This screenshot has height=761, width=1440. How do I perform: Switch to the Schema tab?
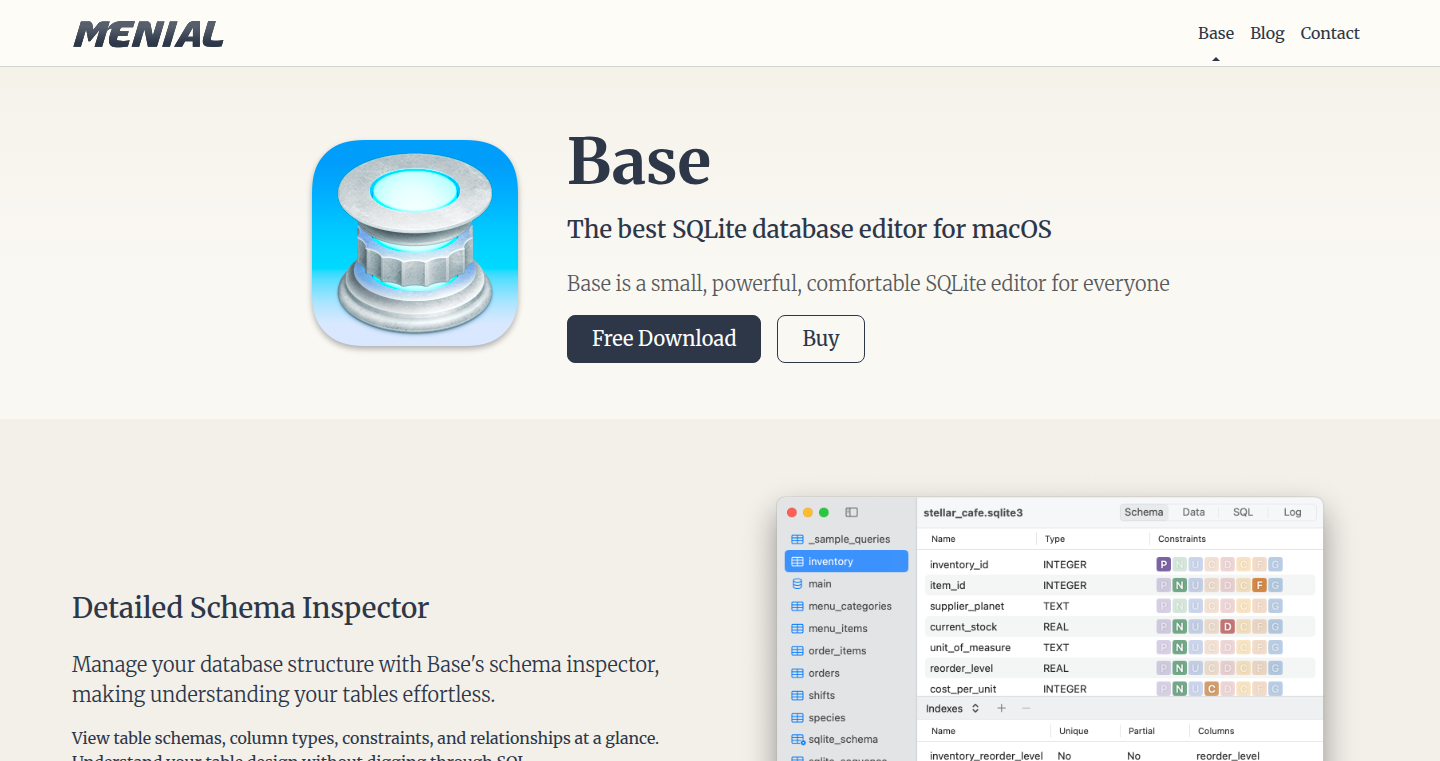[1143, 512]
